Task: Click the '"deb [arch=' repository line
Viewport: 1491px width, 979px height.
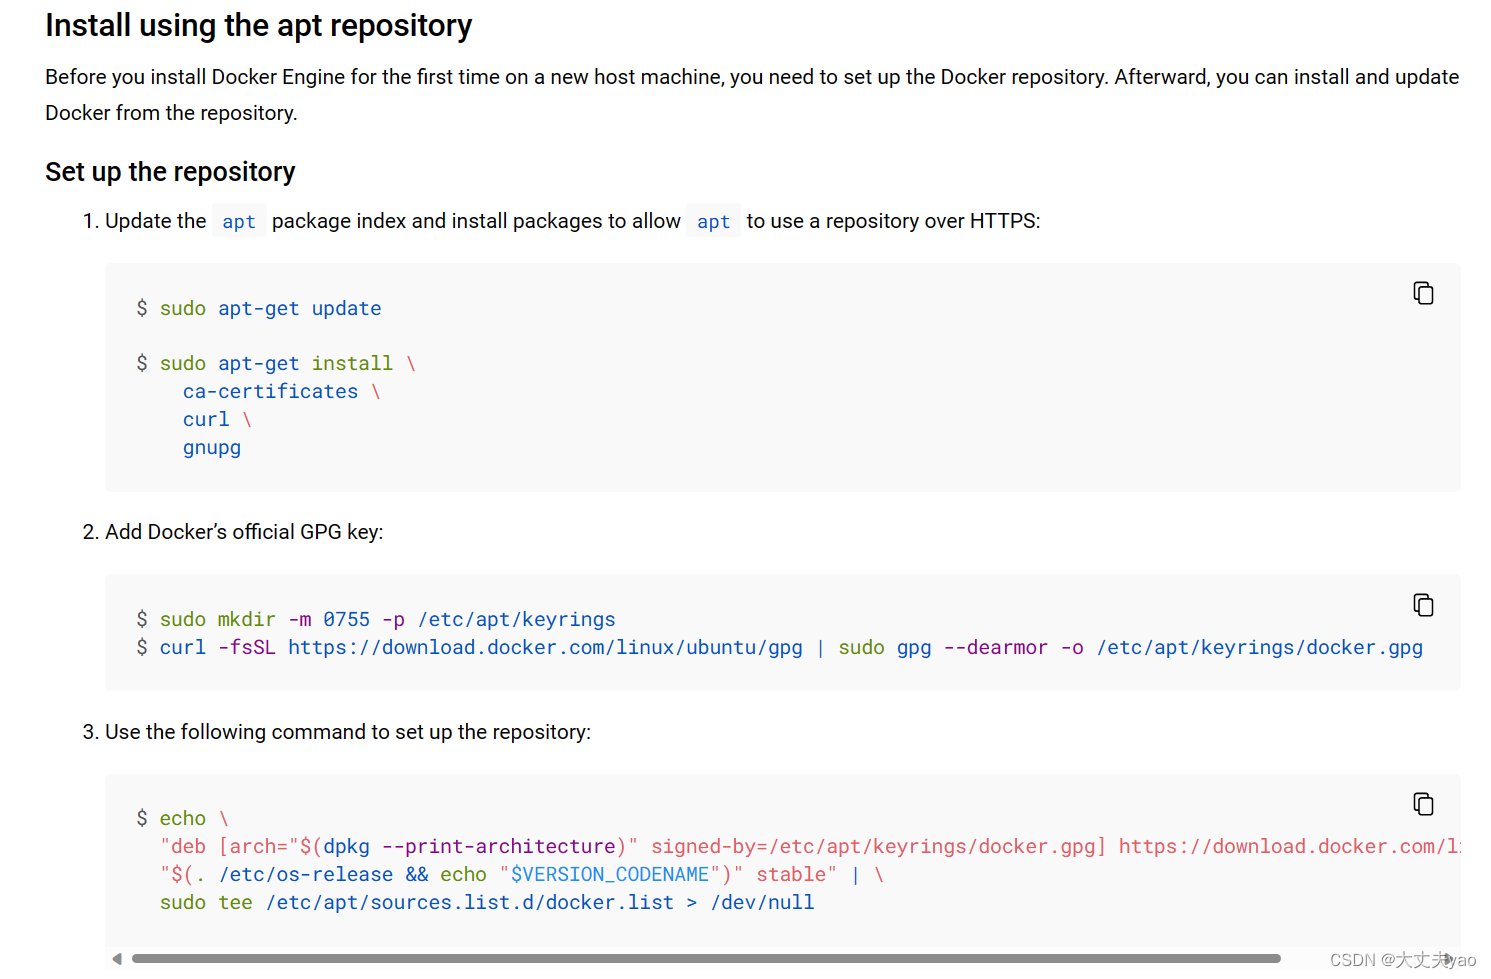Action: (810, 846)
